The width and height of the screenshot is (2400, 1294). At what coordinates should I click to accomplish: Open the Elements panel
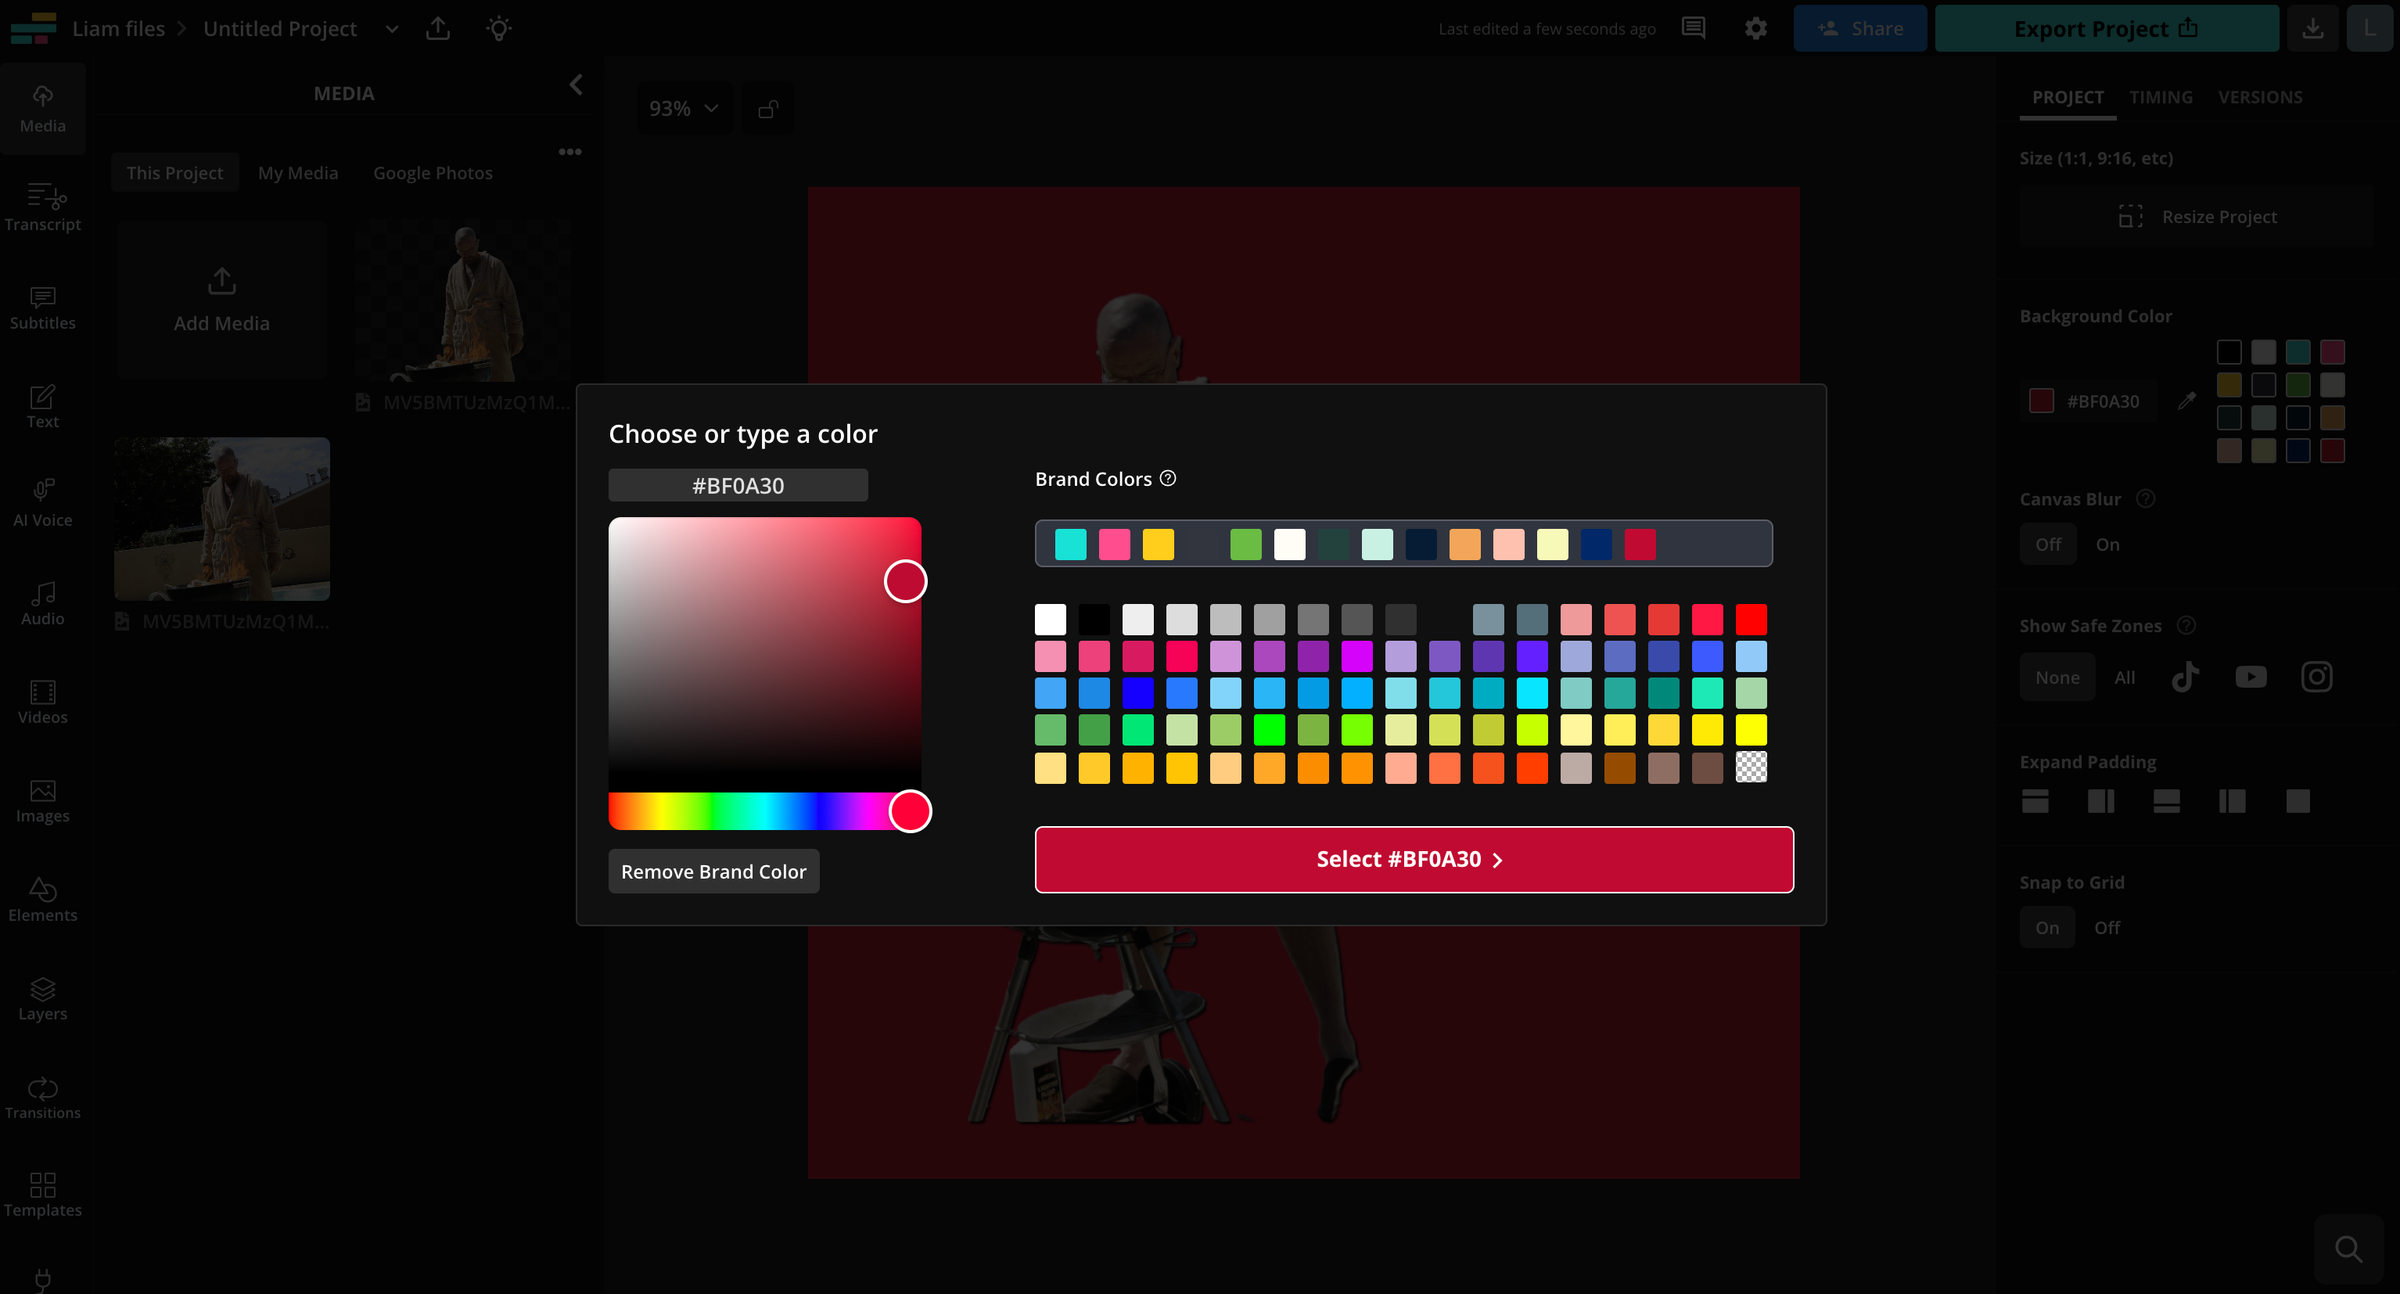(43, 898)
